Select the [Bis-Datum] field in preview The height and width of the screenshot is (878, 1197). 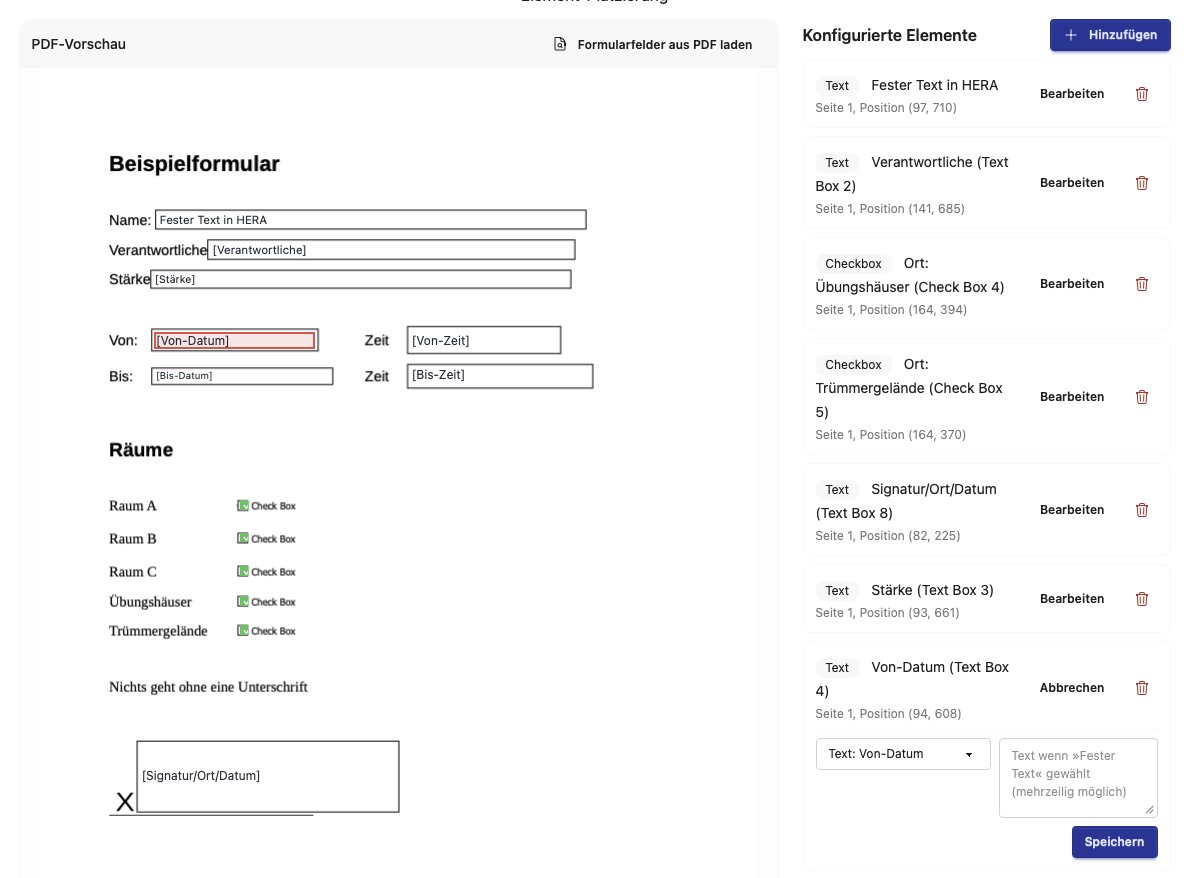(242, 376)
